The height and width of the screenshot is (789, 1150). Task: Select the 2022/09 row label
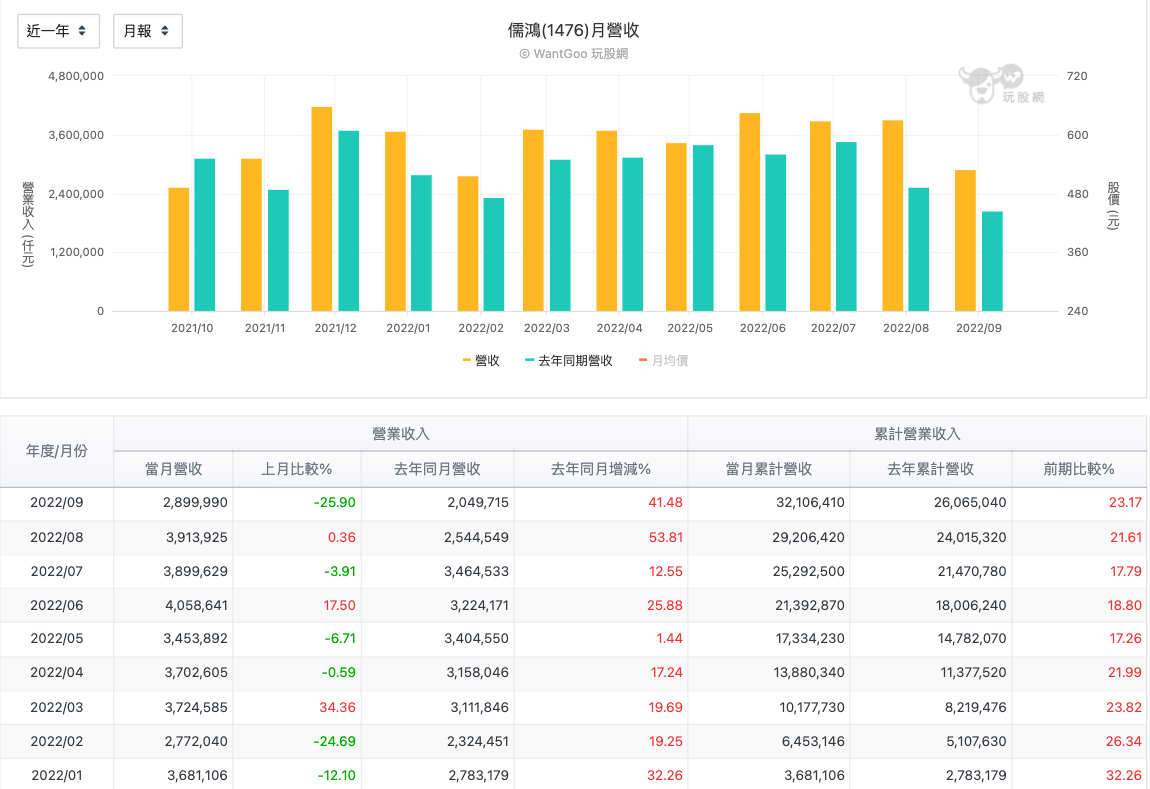(56, 503)
